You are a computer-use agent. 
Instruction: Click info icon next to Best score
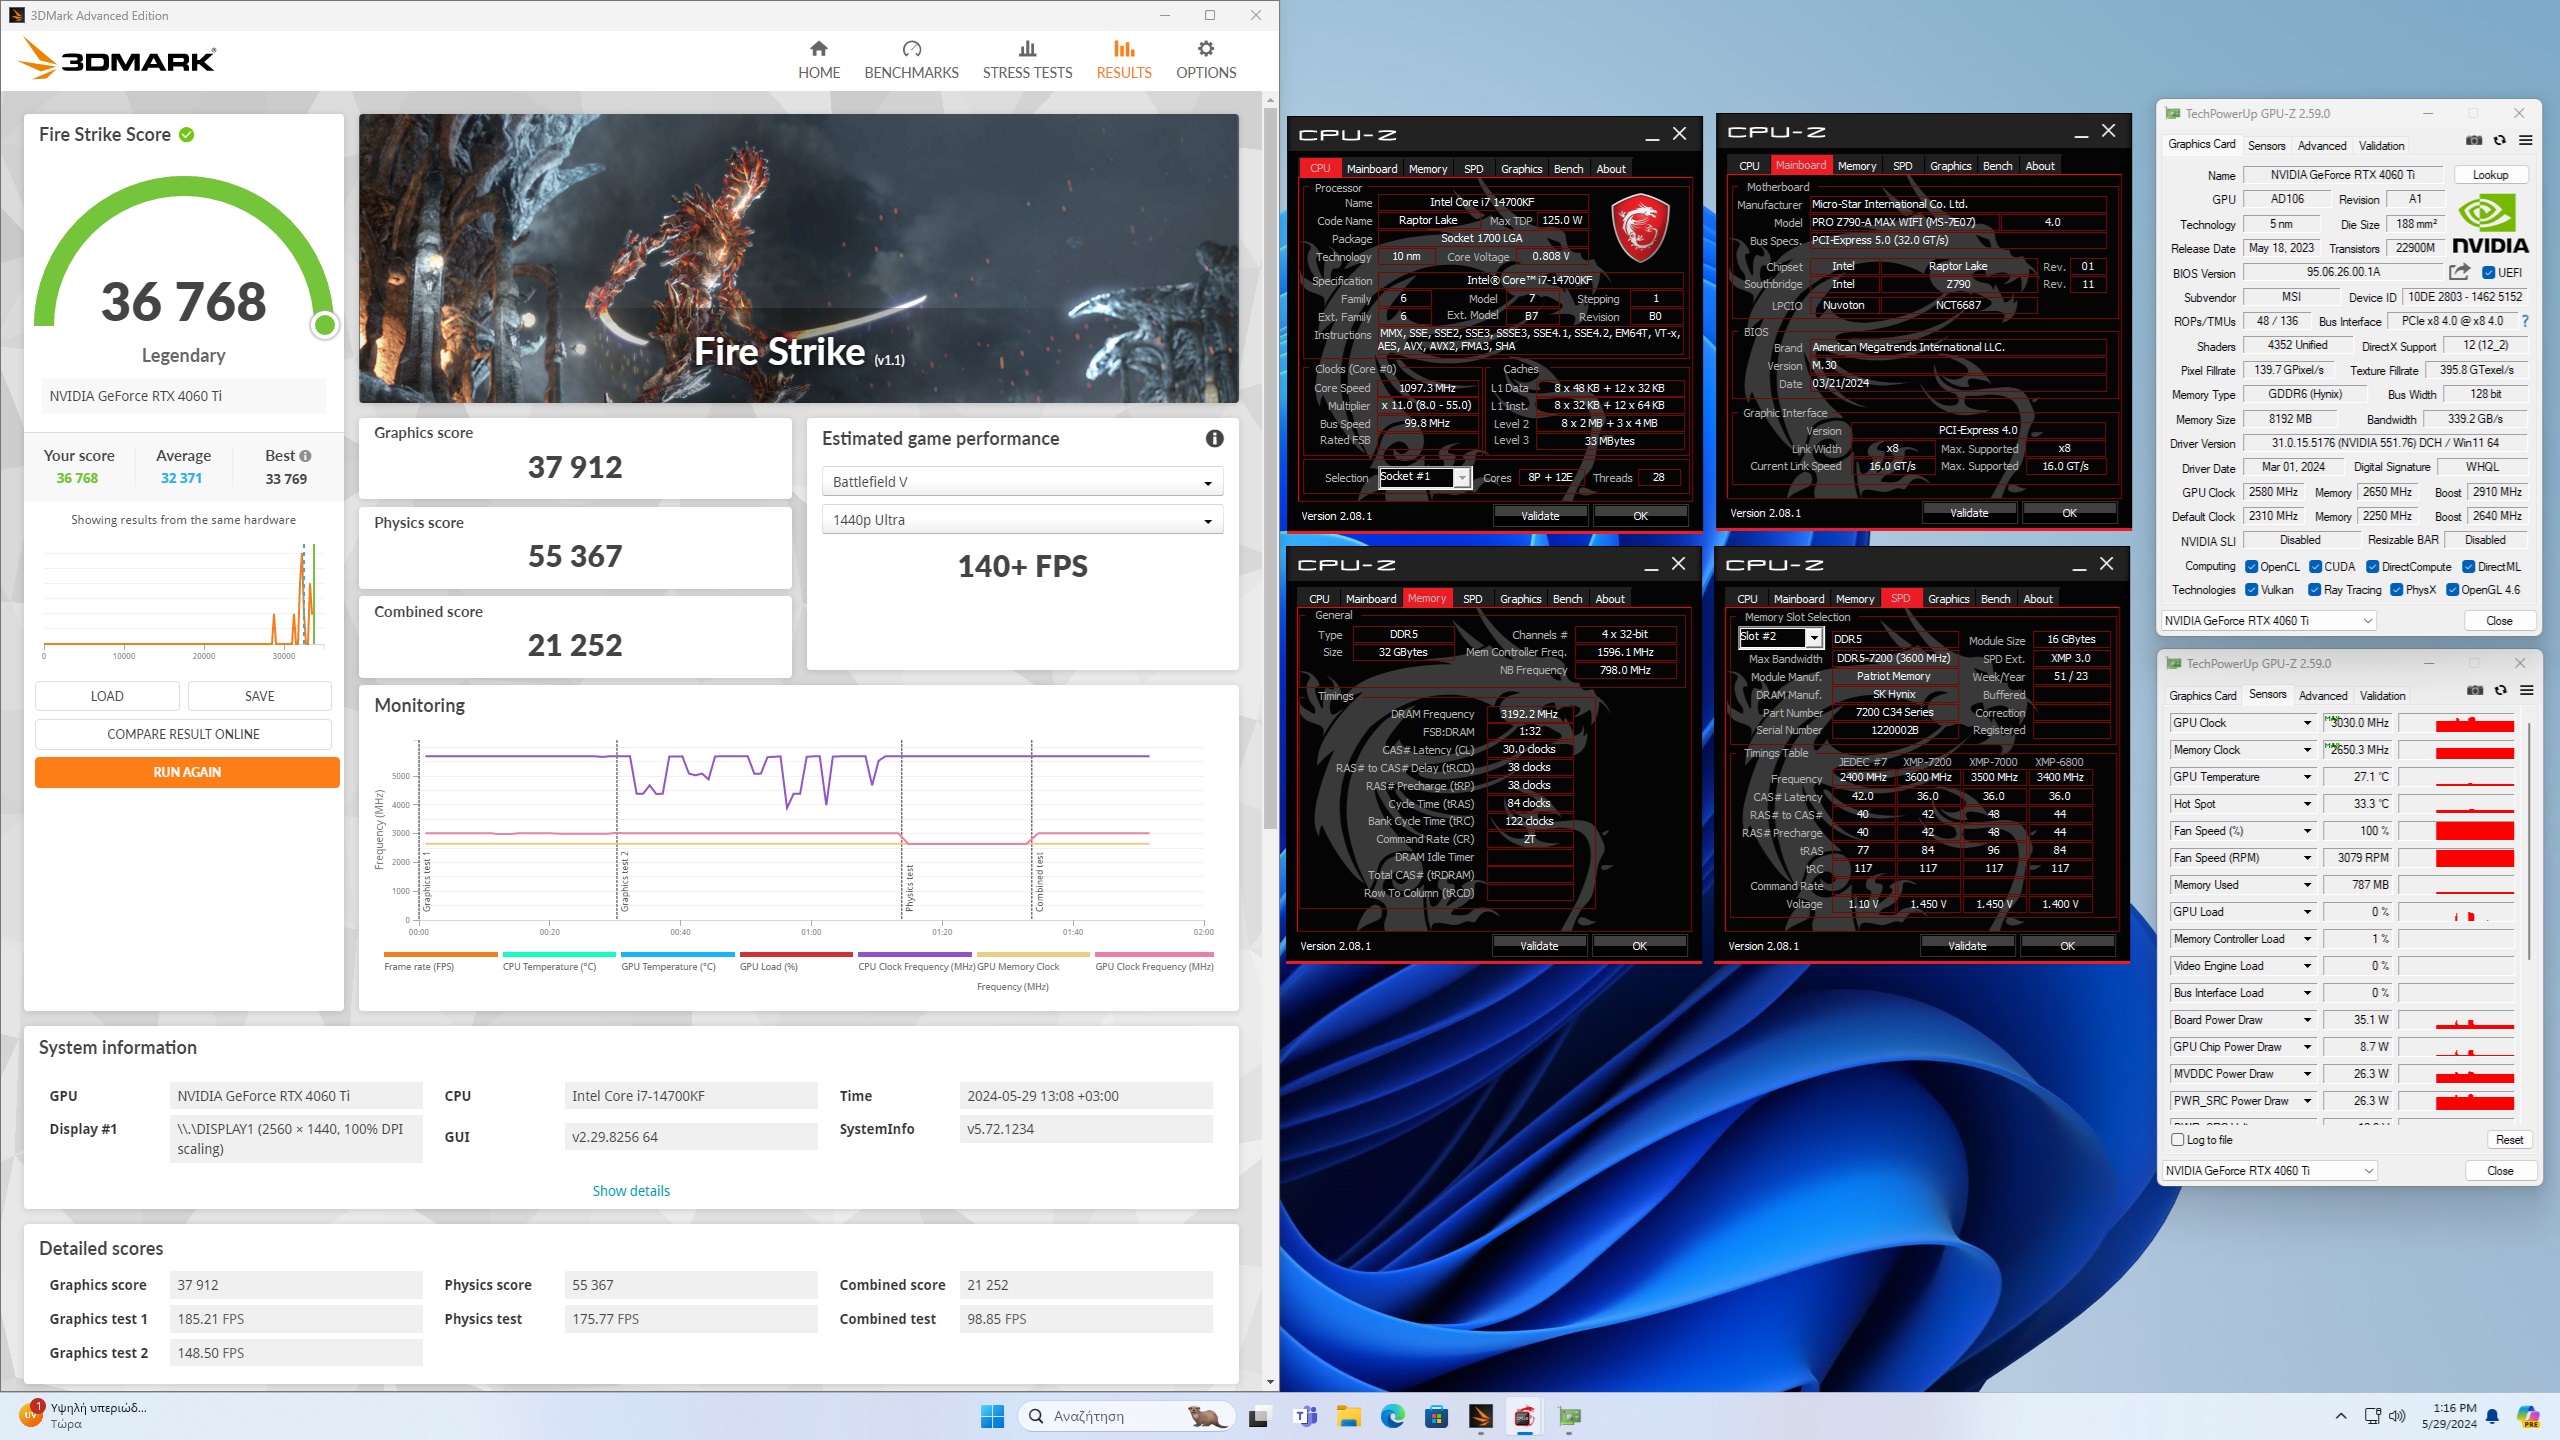[x=305, y=456]
